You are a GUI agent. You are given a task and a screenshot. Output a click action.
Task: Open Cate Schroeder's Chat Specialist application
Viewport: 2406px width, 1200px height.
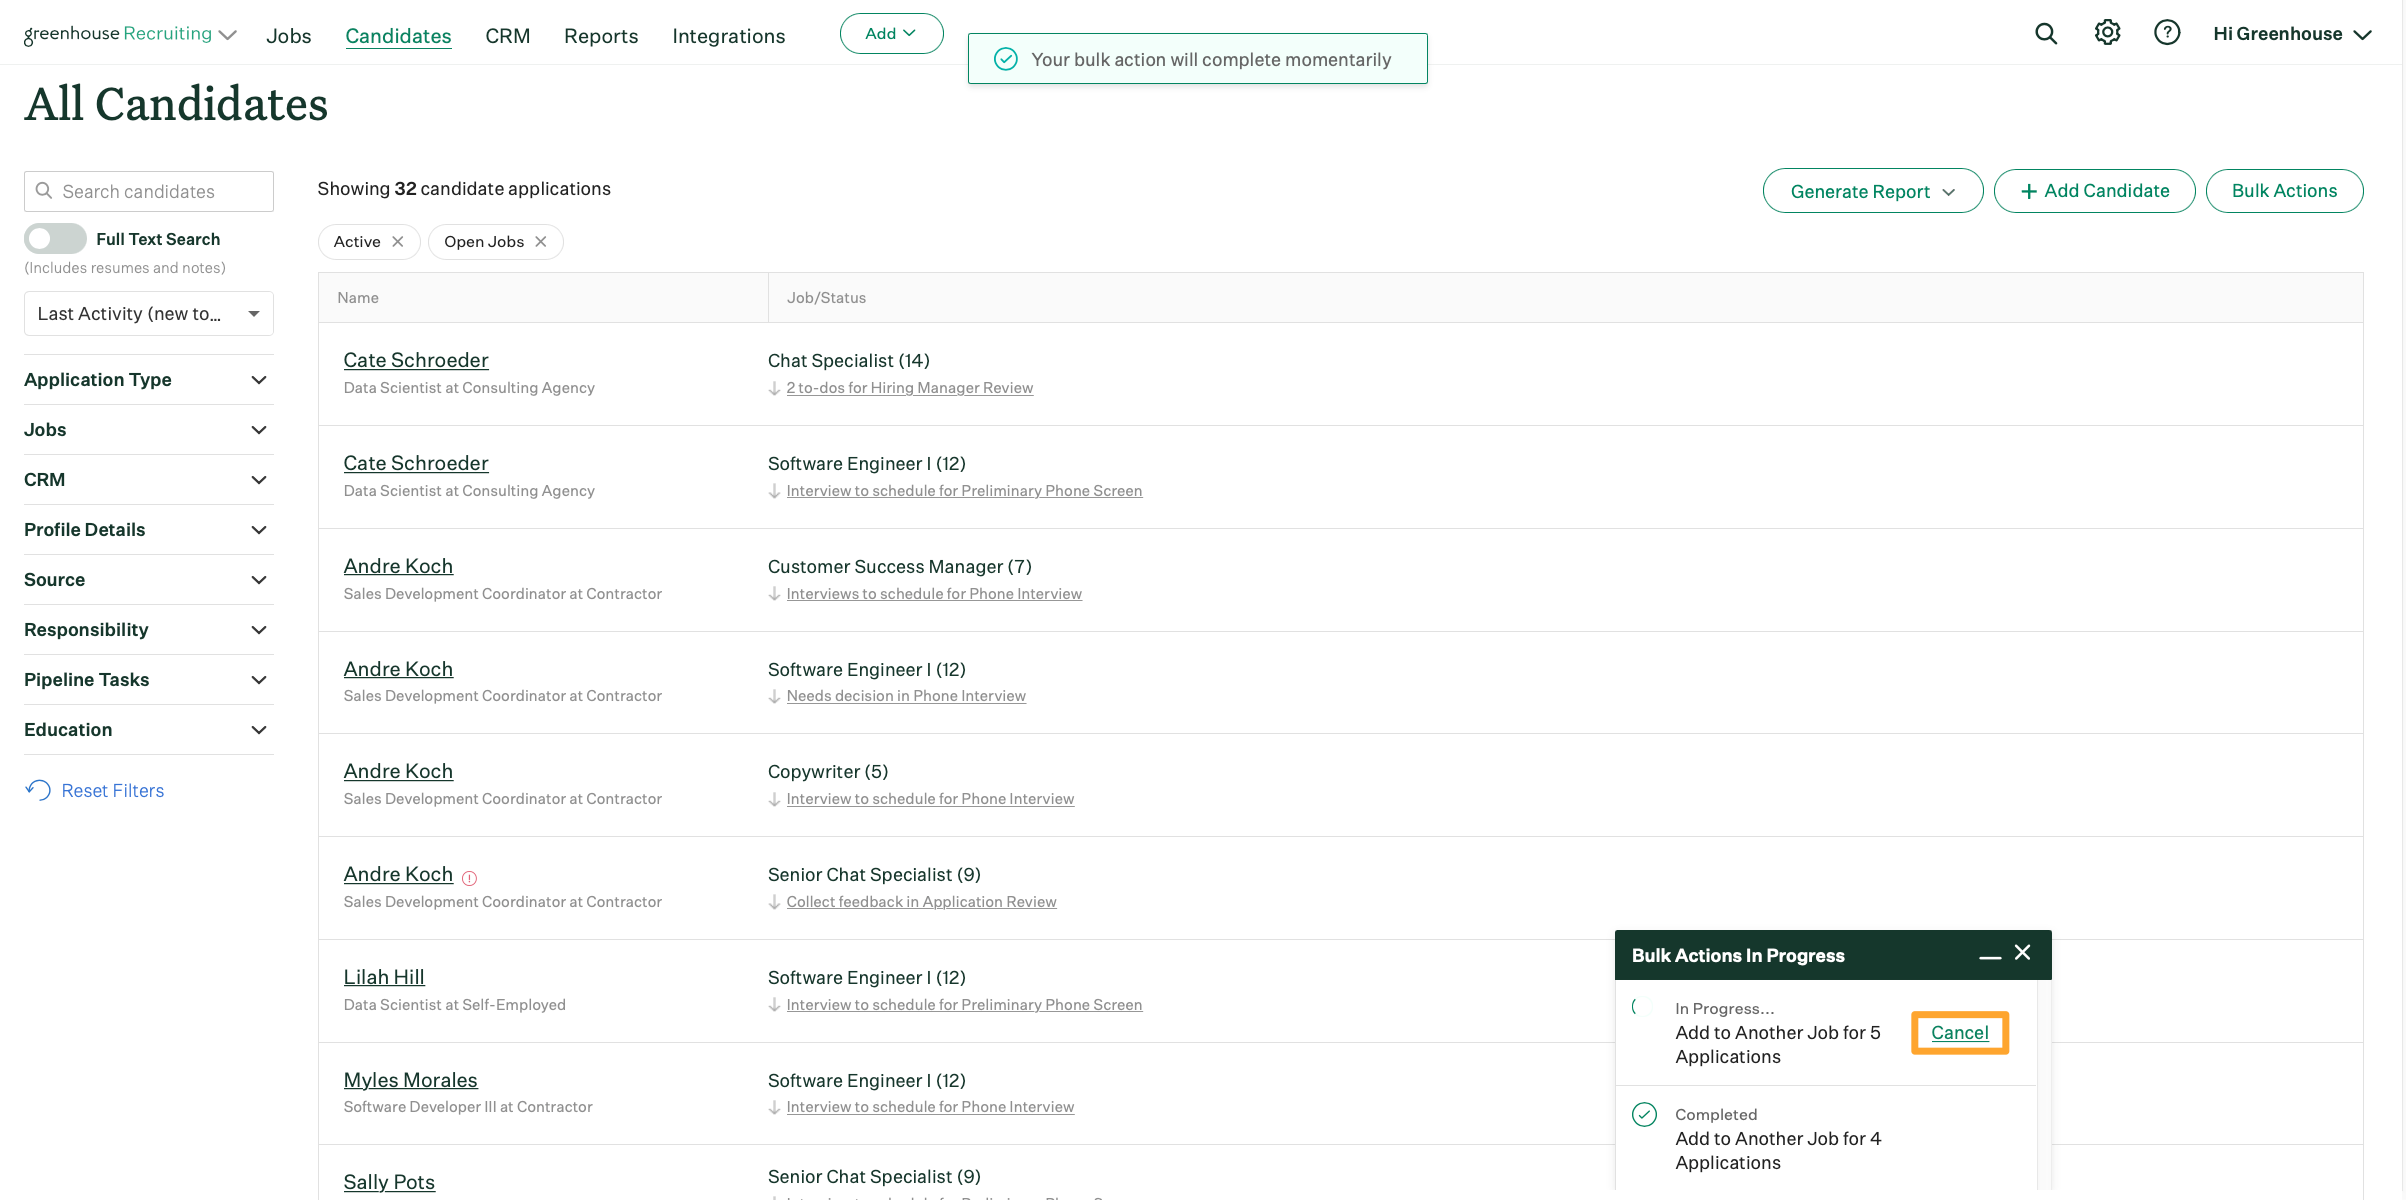pos(416,360)
